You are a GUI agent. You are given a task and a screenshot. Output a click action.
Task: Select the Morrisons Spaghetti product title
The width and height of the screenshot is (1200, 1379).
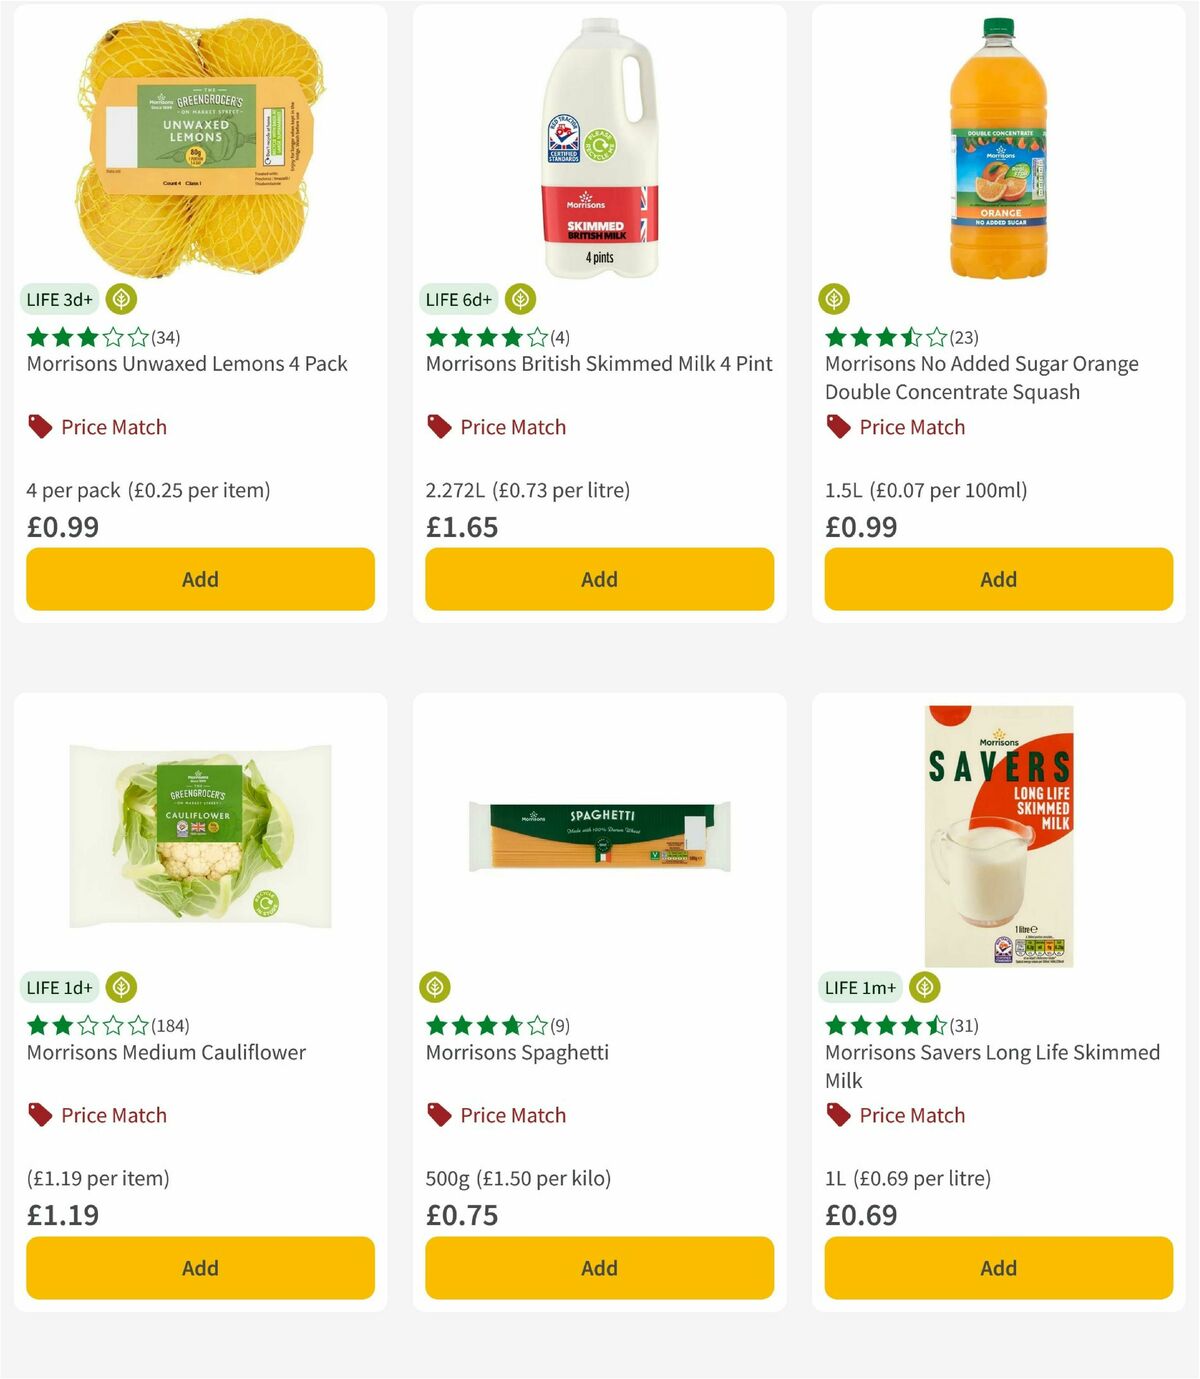(x=519, y=1052)
